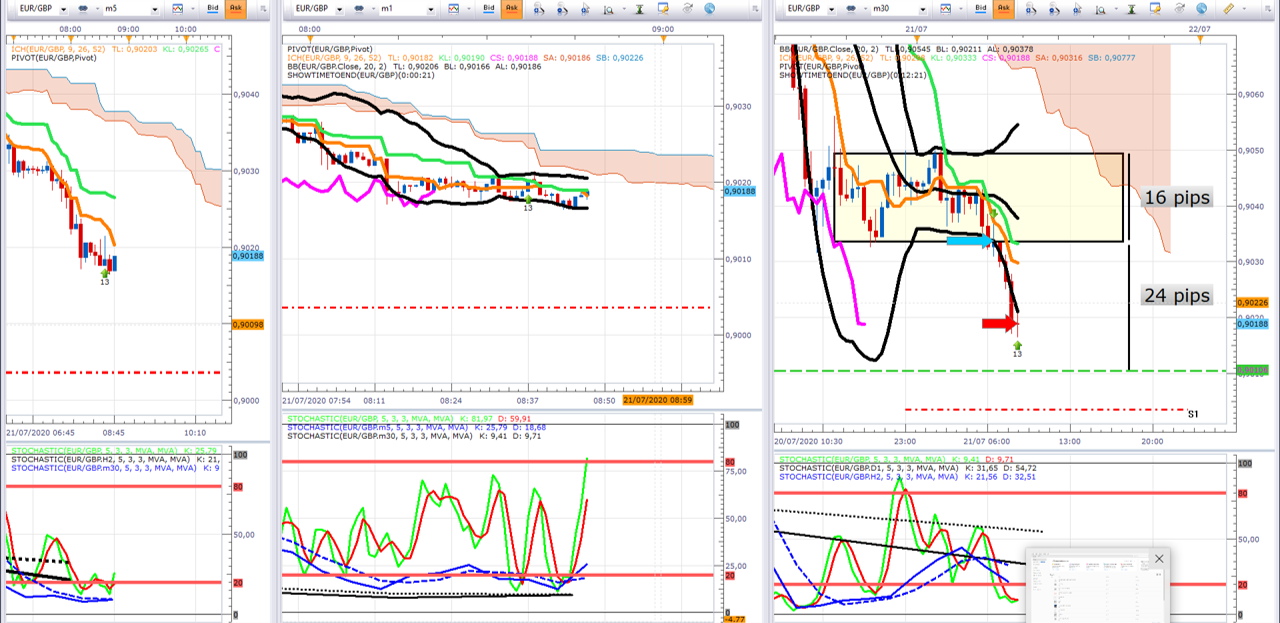Switch m1 chart to Bid prices
This screenshot has height=623, width=1280.
pyautogui.click(x=489, y=8)
